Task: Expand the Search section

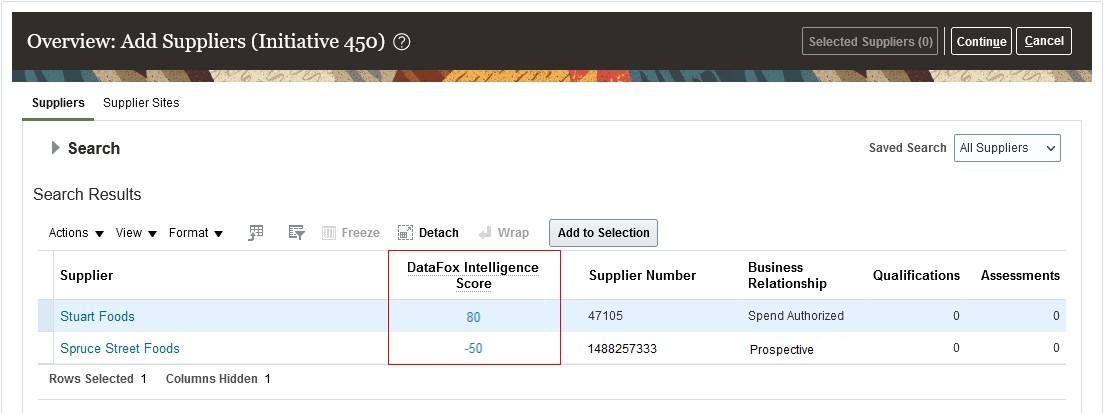Action: click(x=56, y=148)
